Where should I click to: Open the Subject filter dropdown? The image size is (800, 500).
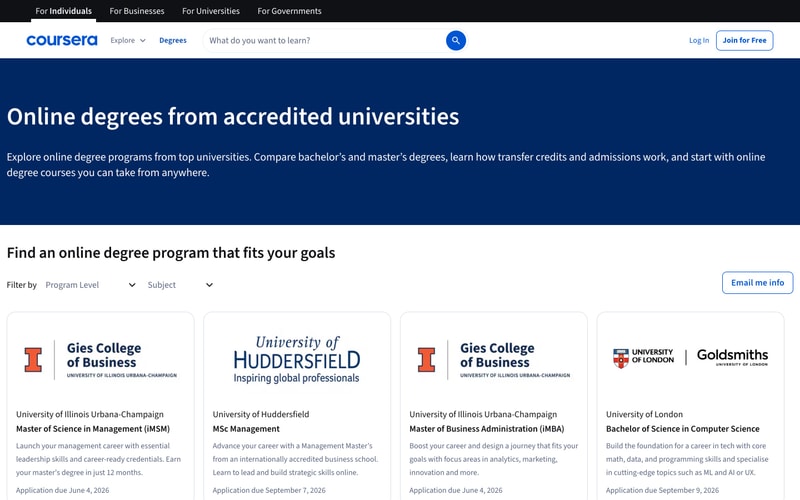tap(180, 285)
